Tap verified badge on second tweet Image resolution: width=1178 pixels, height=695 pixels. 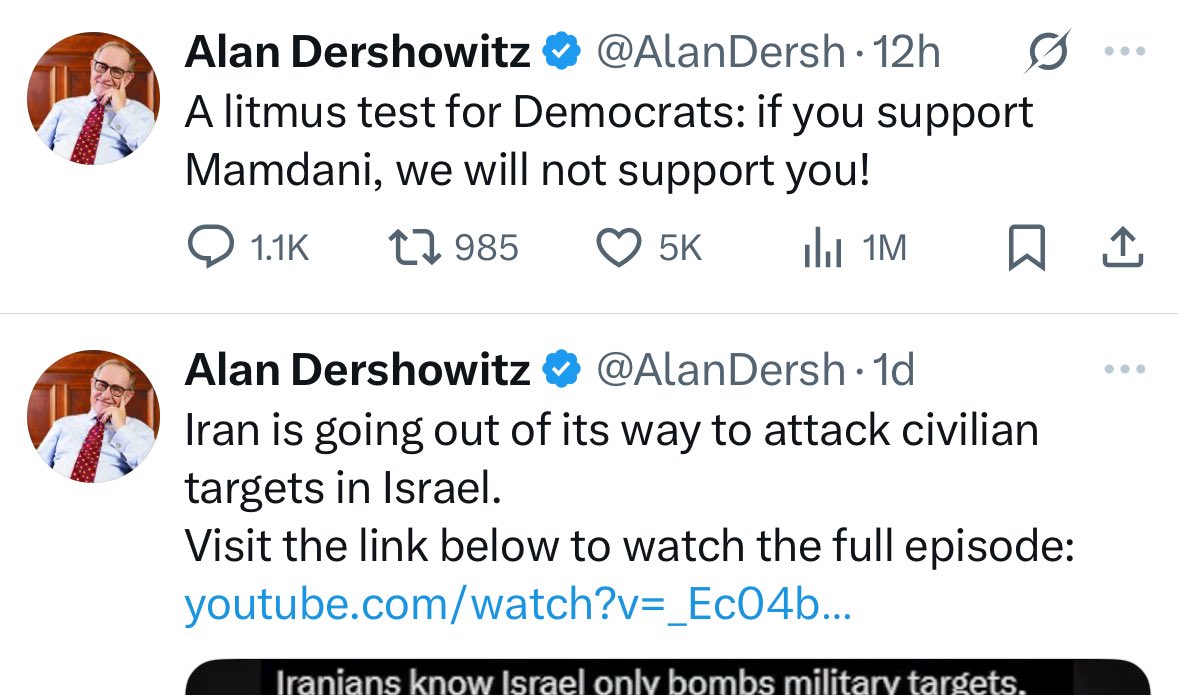[562, 370]
